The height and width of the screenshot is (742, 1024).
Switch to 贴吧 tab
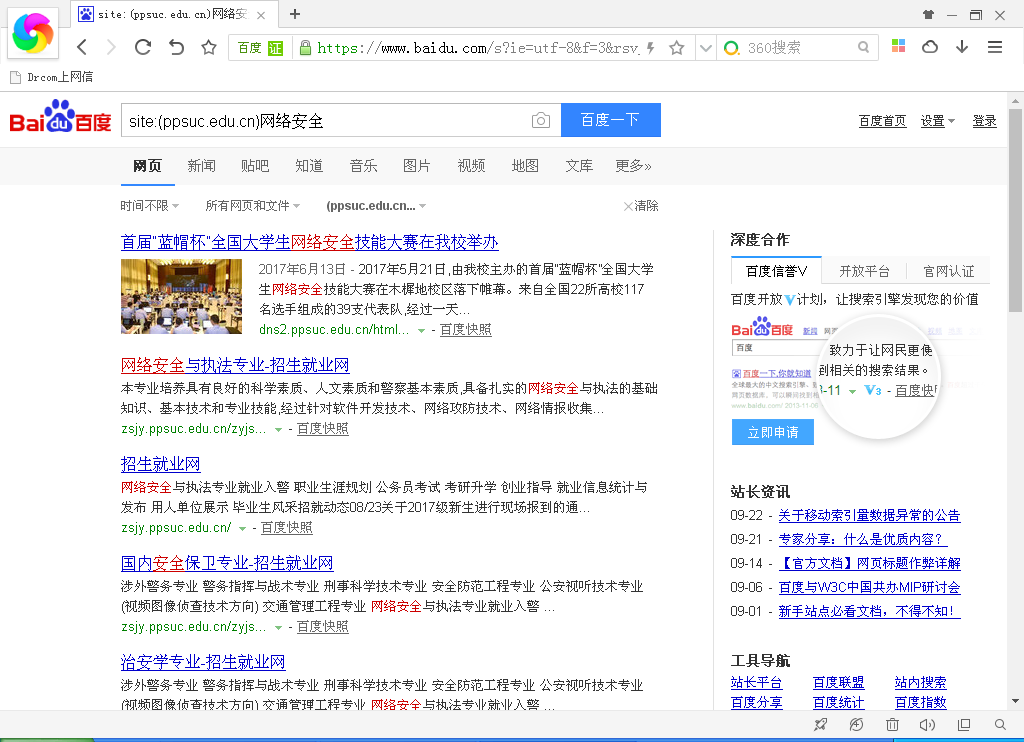(255, 166)
